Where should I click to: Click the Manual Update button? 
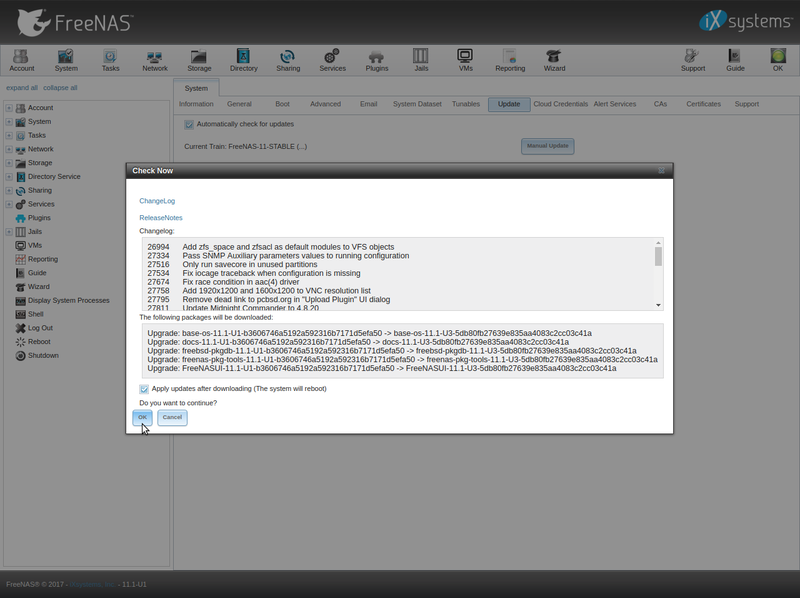click(547, 146)
